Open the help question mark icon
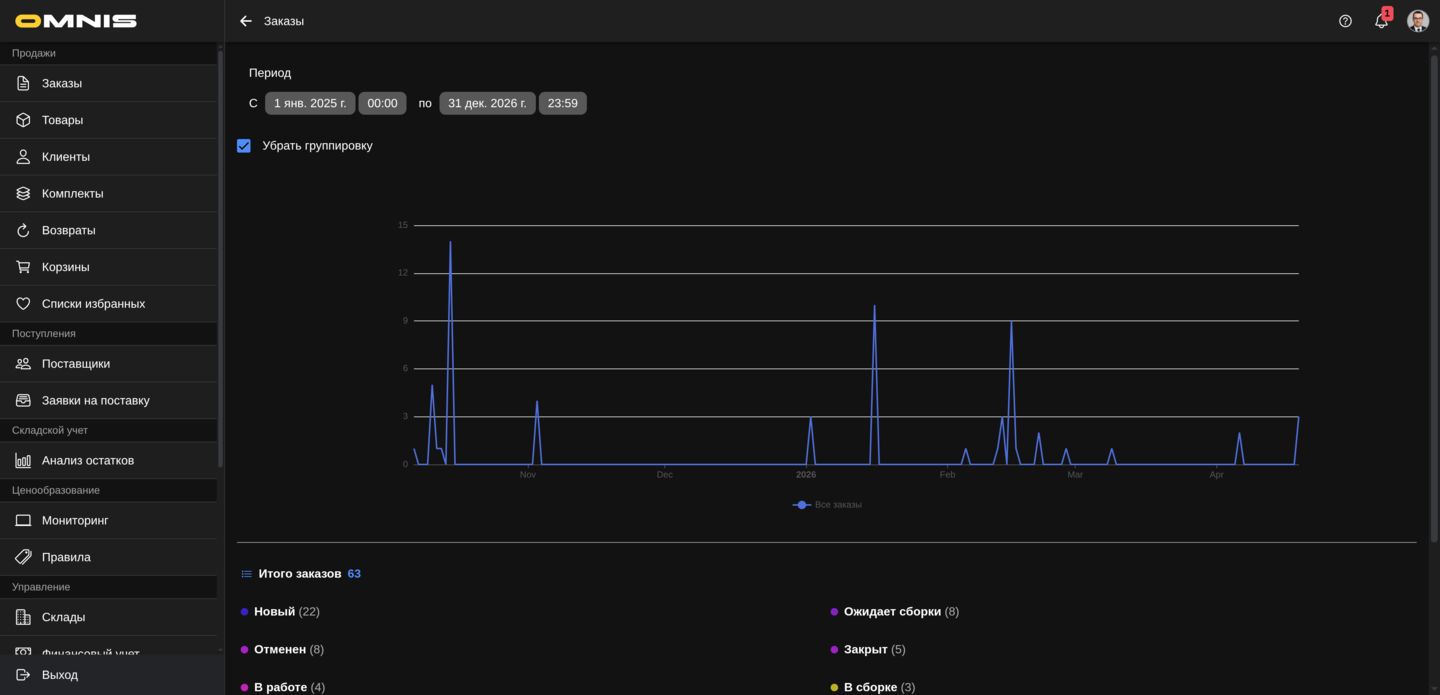The image size is (1440, 695). (x=1345, y=21)
